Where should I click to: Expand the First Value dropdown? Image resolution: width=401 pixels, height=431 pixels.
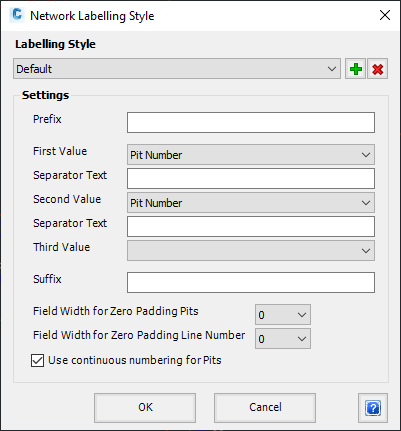251,155
